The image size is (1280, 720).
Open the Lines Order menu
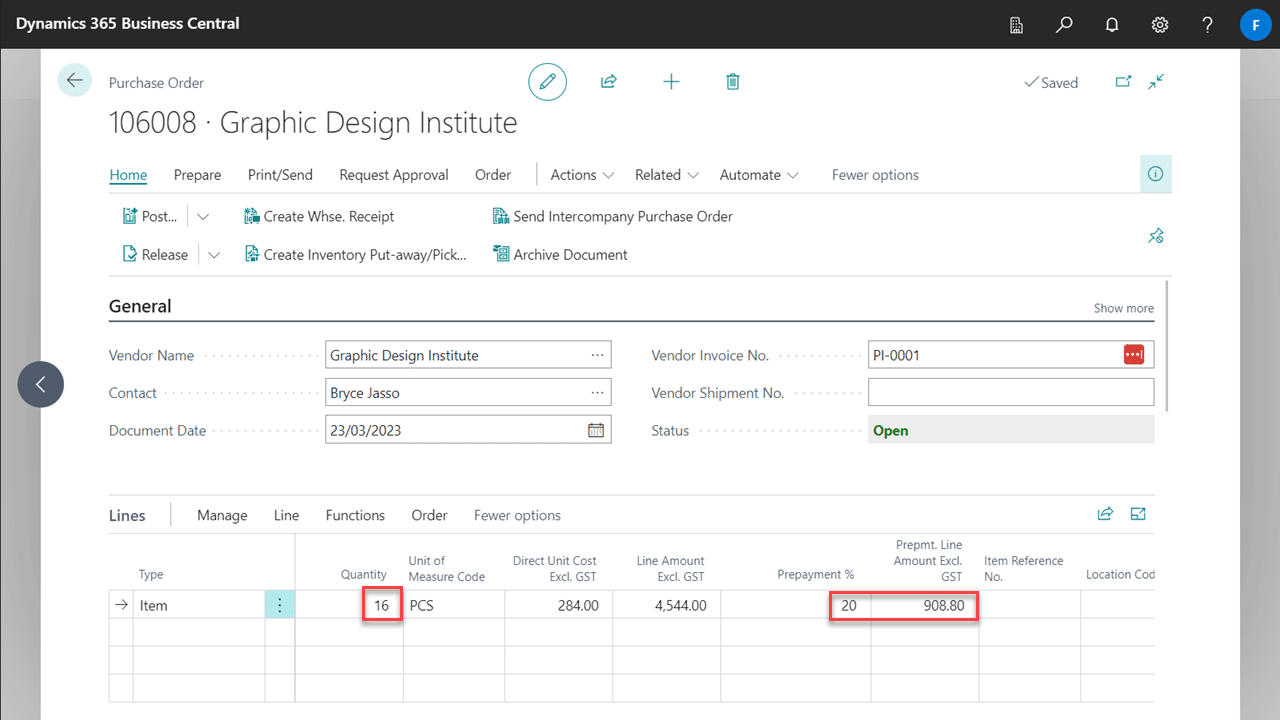(429, 515)
